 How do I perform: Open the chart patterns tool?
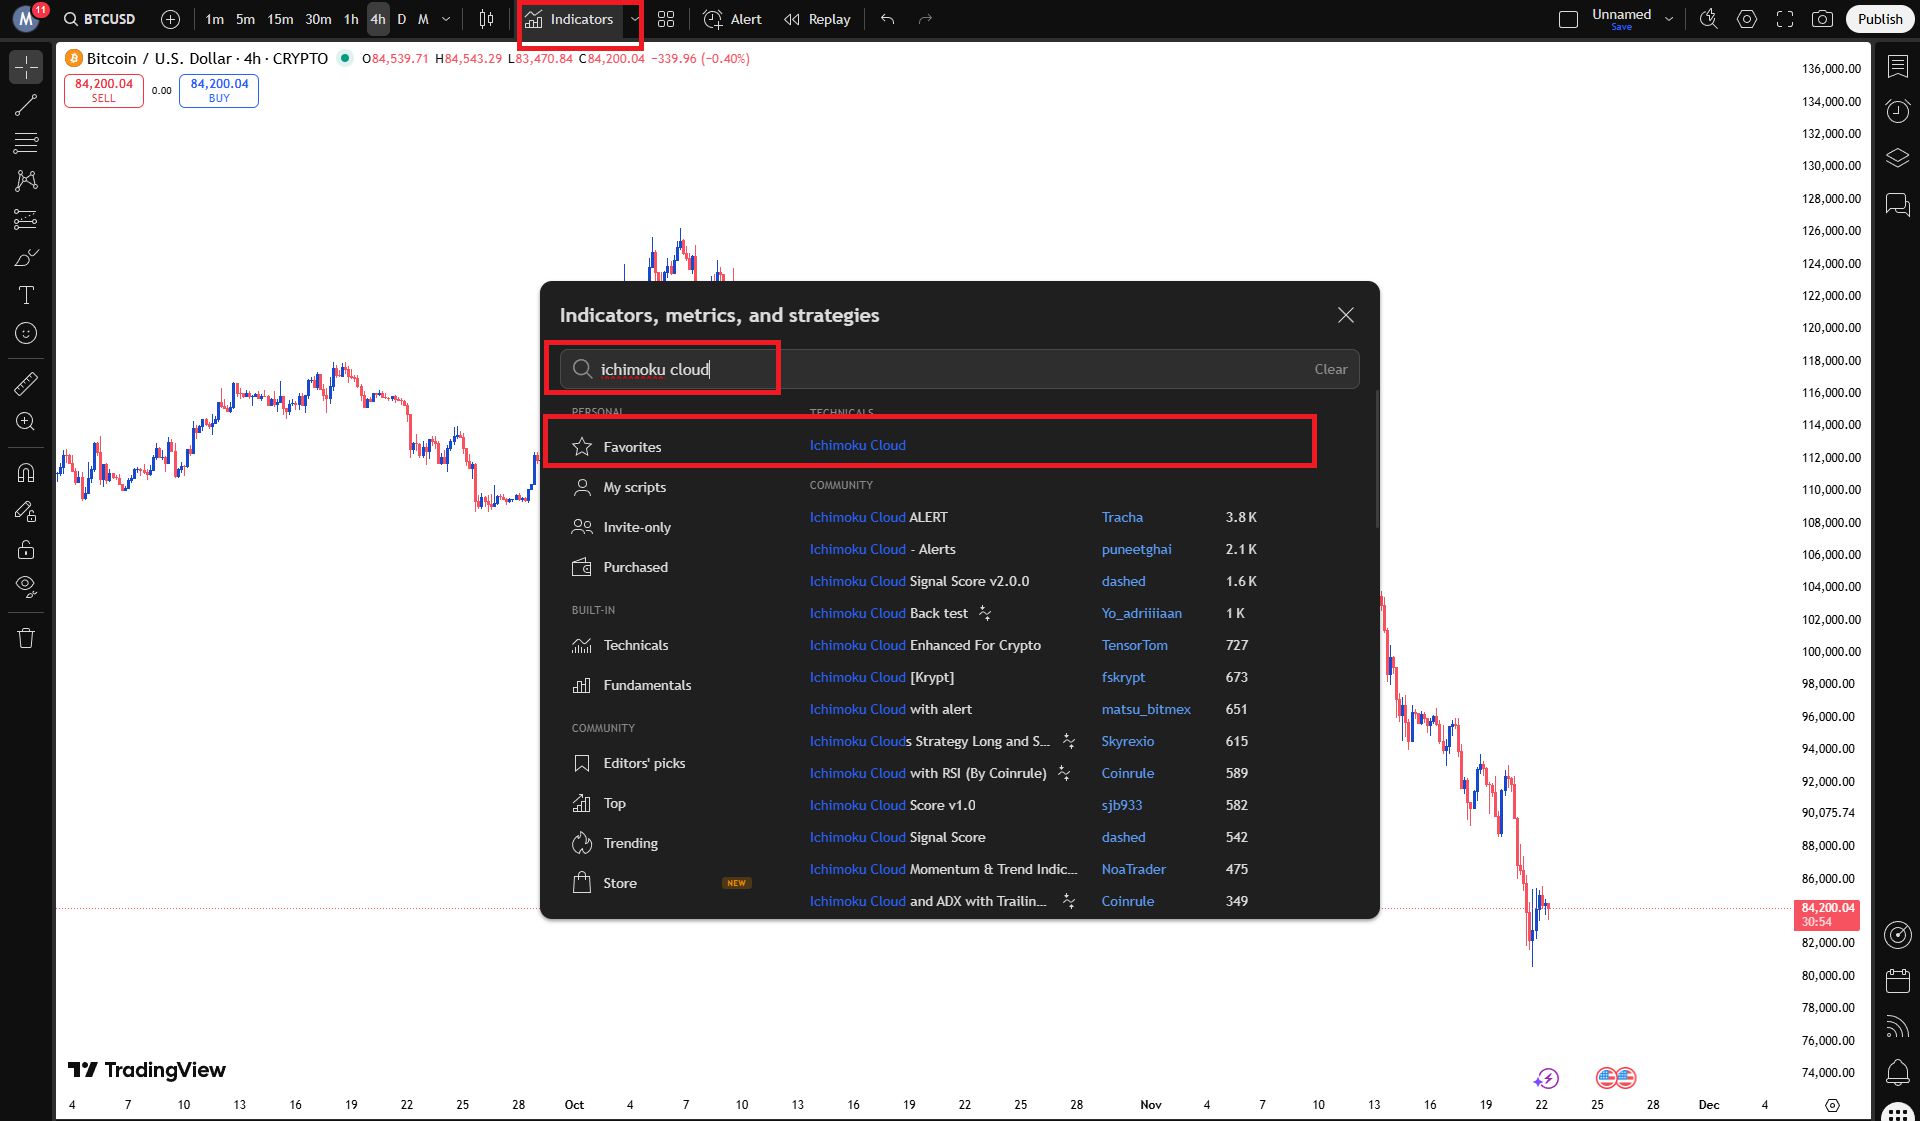(x=26, y=181)
